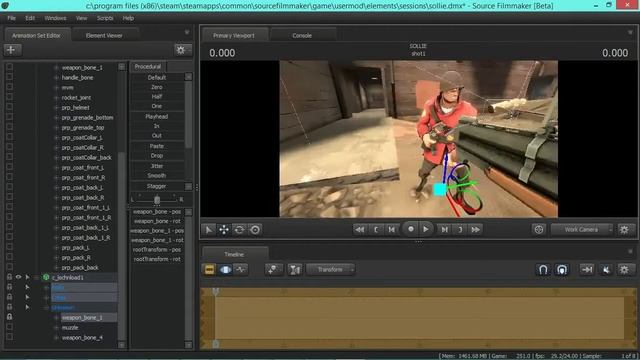
Task: Toggle the eye visibility for c_lochnload1
Action: (x=18, y=277)
